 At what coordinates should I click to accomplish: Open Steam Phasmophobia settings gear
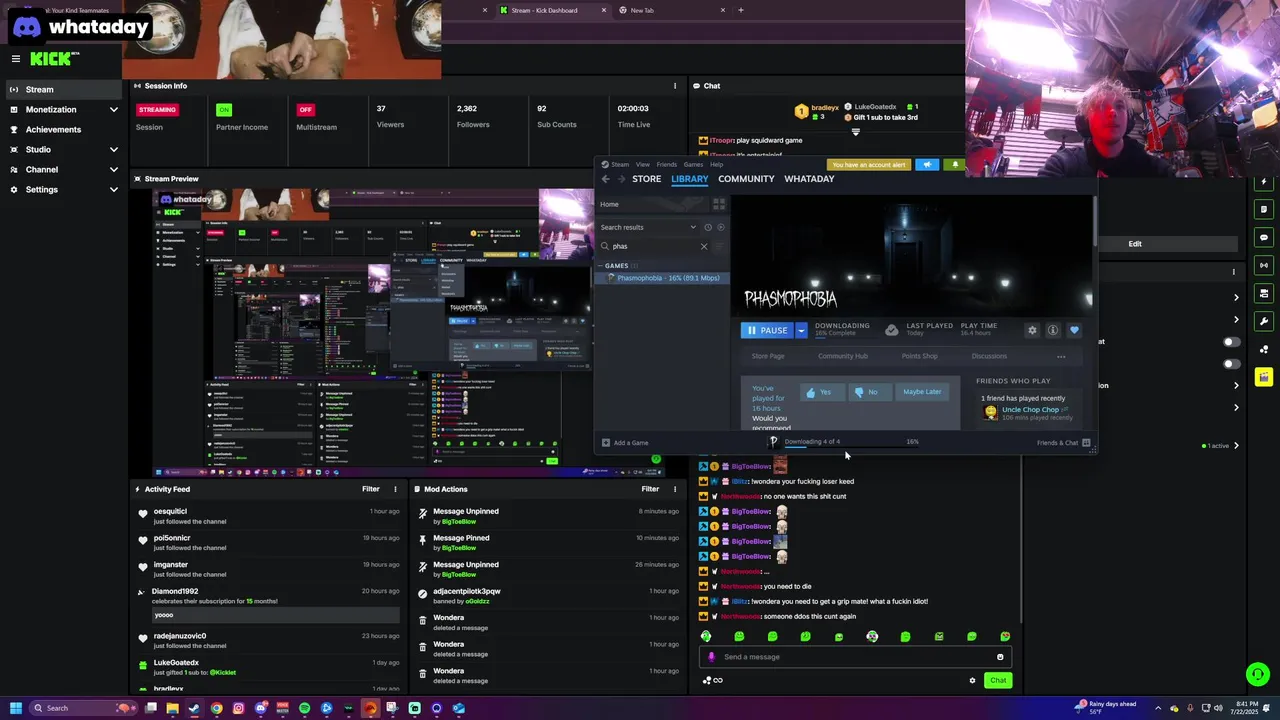[1032, 330]
